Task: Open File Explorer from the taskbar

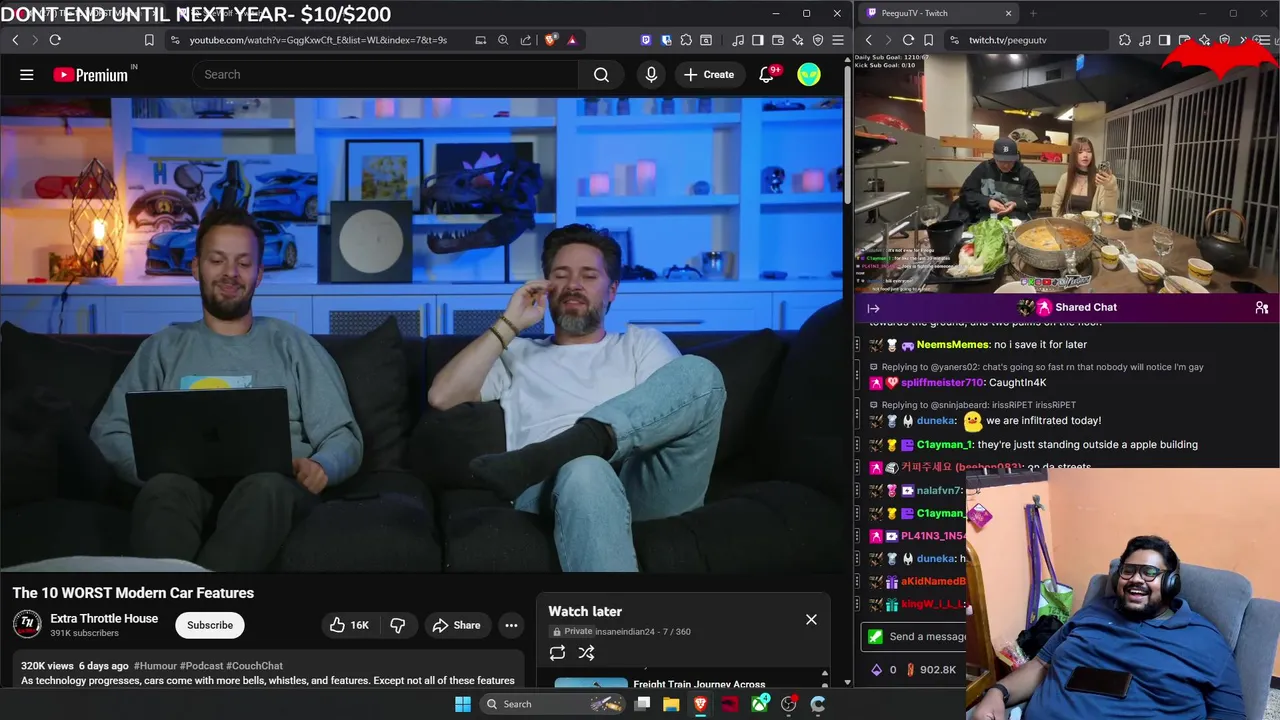Action: point(671,704)
